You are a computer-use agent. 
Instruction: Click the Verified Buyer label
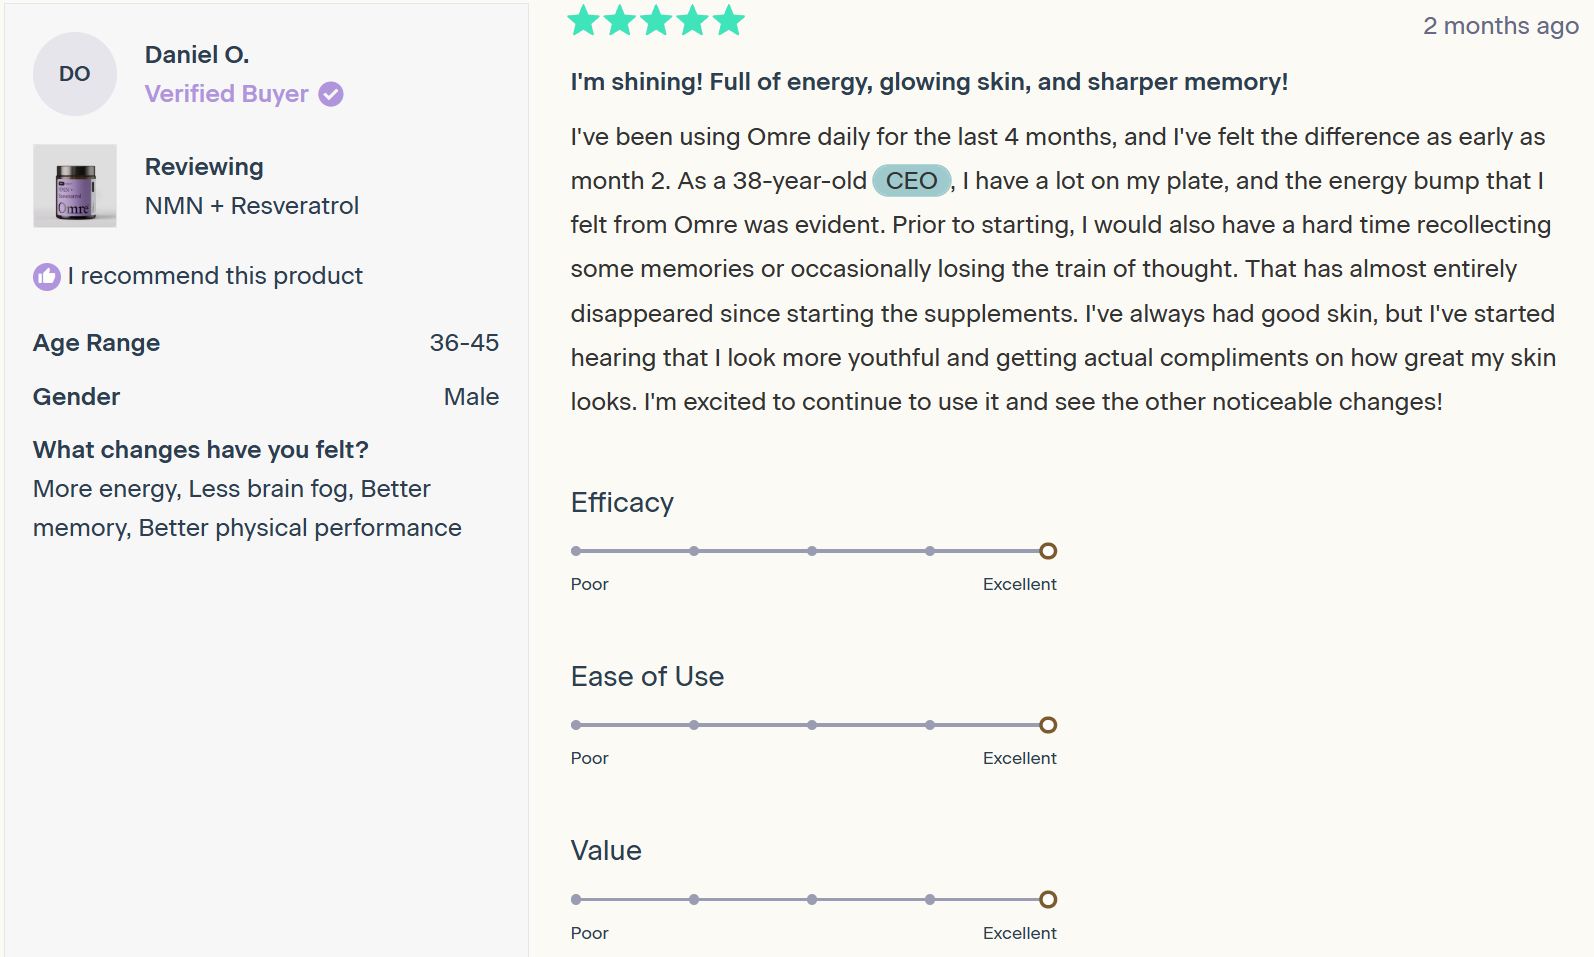point(227,94)
